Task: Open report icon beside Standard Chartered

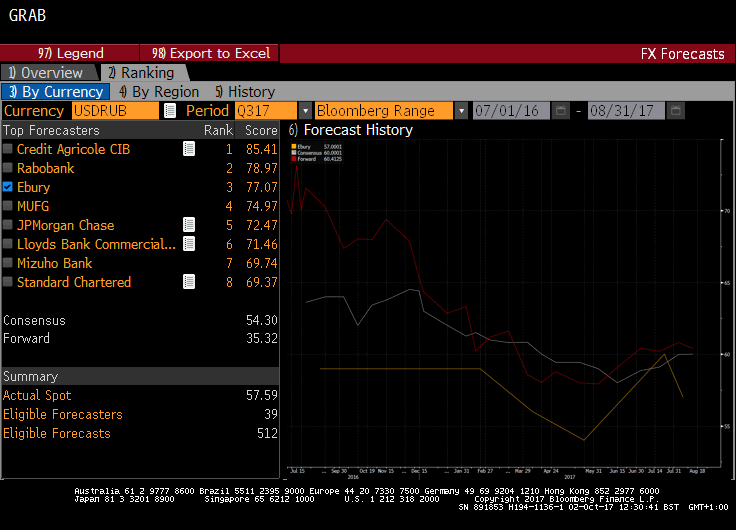Action: click(189, 282)
